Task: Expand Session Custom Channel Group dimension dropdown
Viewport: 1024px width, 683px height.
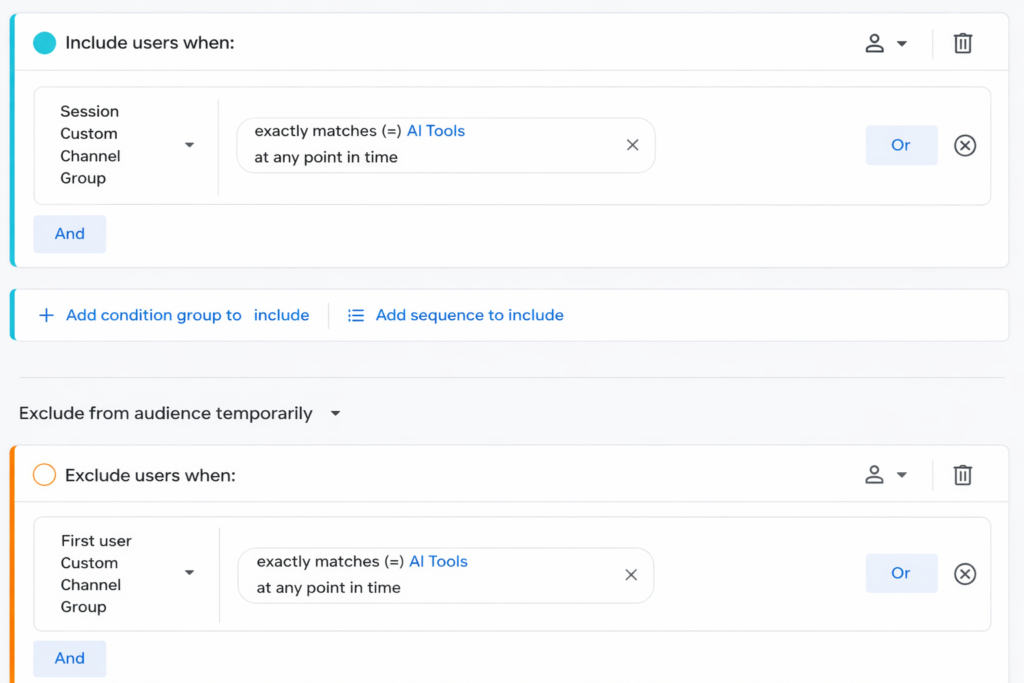Action: tap(189, 145)
